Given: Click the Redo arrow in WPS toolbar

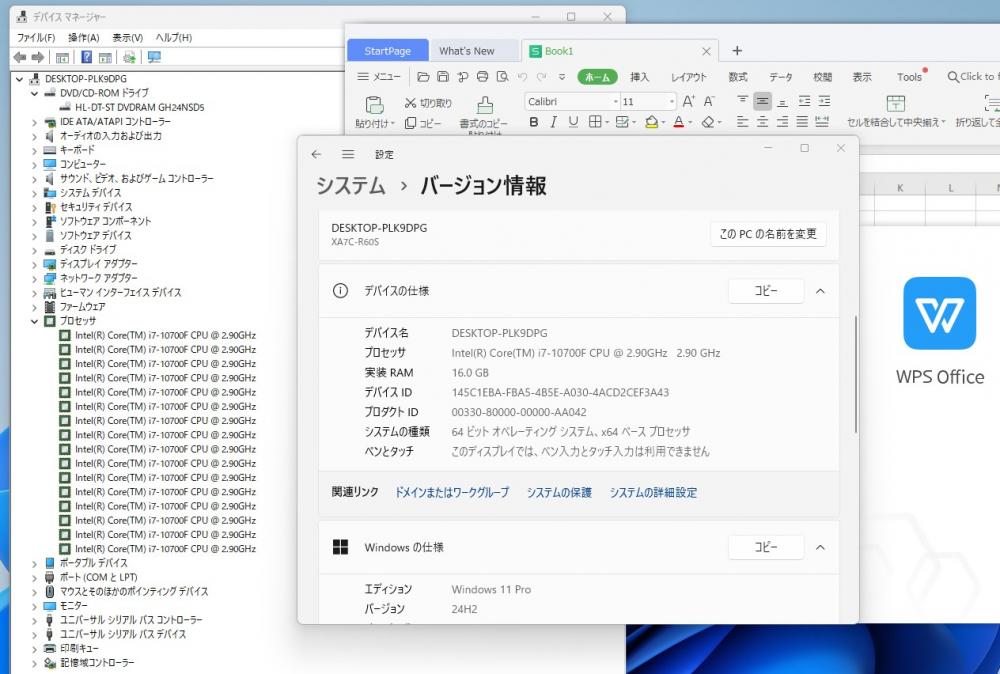Looking at the screenshot, I should click(x=541, y=77).
